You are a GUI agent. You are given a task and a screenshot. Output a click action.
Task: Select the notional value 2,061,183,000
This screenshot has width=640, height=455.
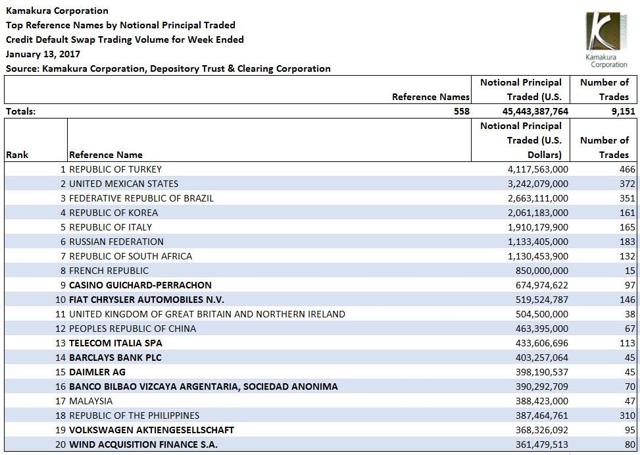[538, 213]
